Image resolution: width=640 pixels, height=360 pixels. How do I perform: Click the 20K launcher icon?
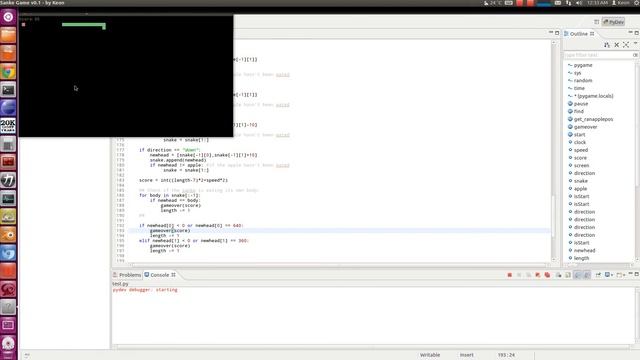[x=8, y=126]
